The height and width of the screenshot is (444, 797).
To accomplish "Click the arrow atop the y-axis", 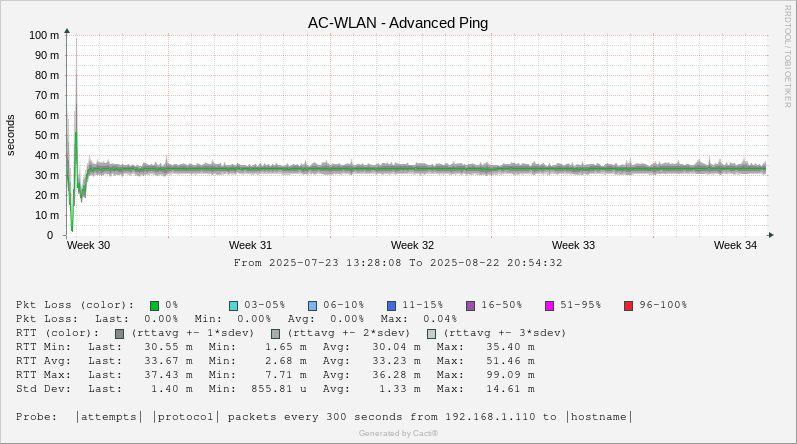I will 67,31.
